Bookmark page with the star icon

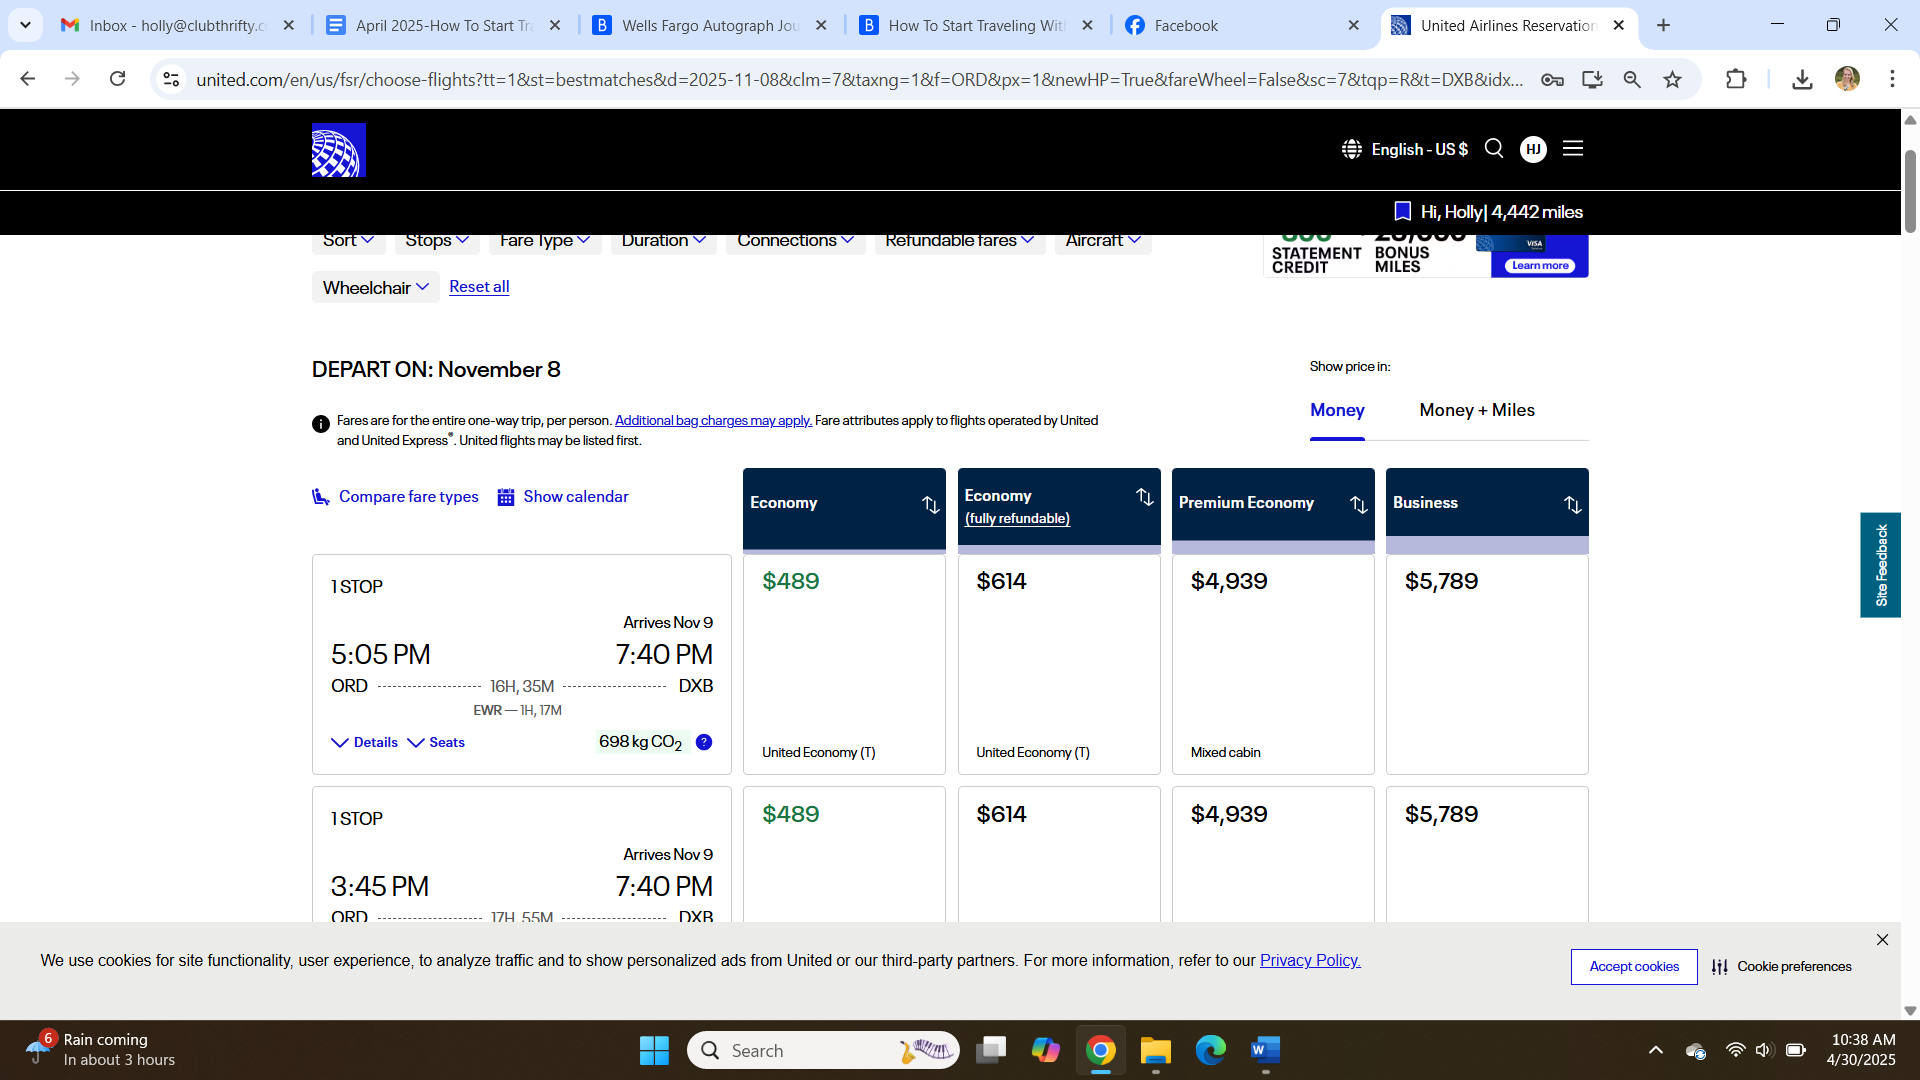1672,79
